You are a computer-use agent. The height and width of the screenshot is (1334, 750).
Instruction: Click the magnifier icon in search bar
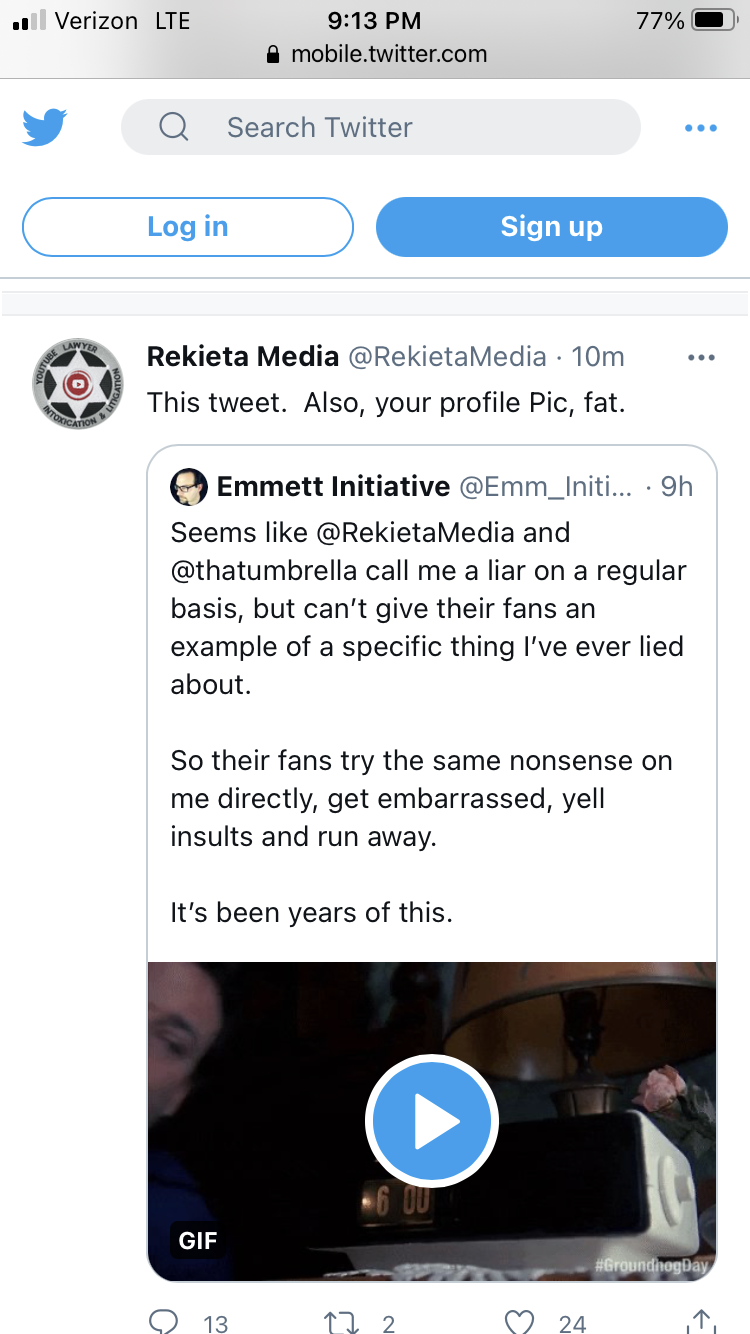pos(174,127)
